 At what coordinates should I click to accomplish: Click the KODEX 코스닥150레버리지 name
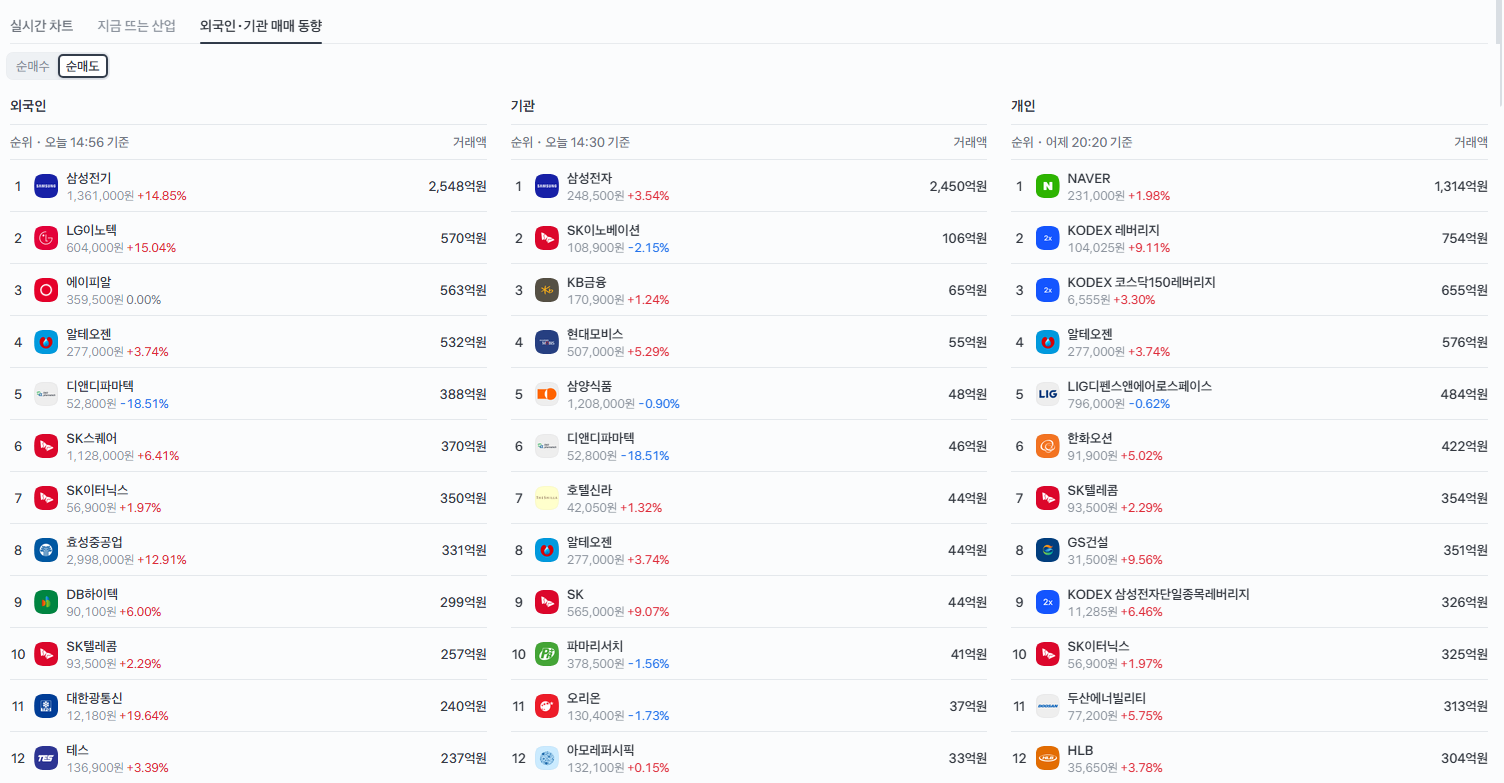[1142, 282]
